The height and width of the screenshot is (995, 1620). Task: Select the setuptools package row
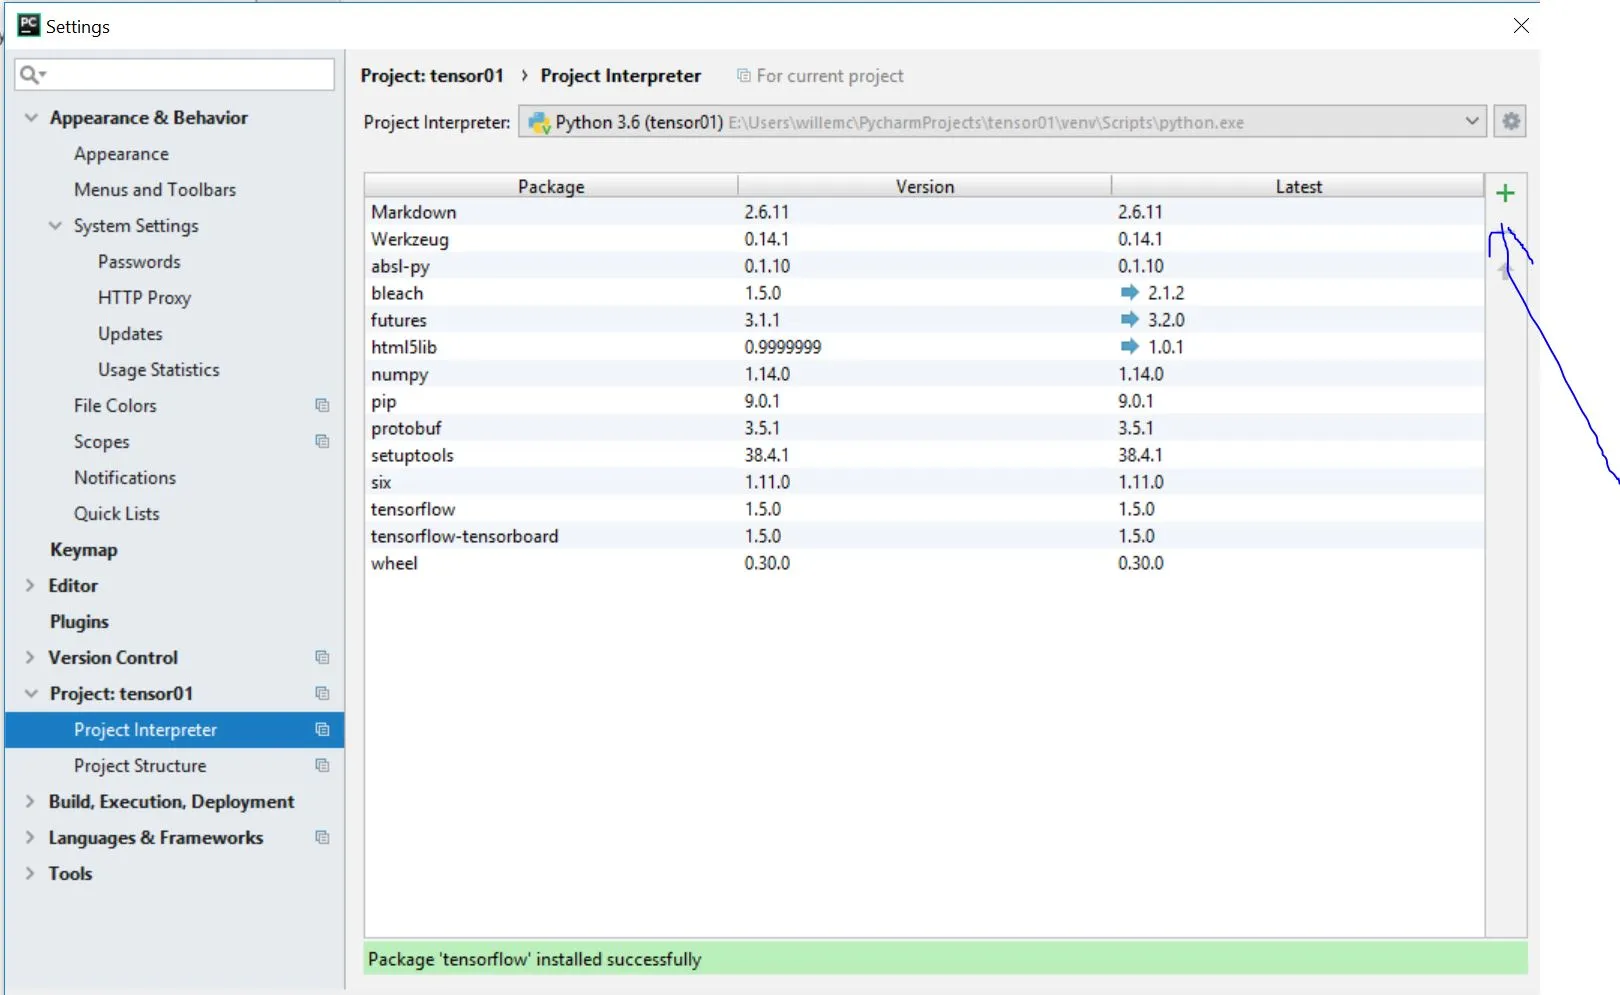[924, 455]
